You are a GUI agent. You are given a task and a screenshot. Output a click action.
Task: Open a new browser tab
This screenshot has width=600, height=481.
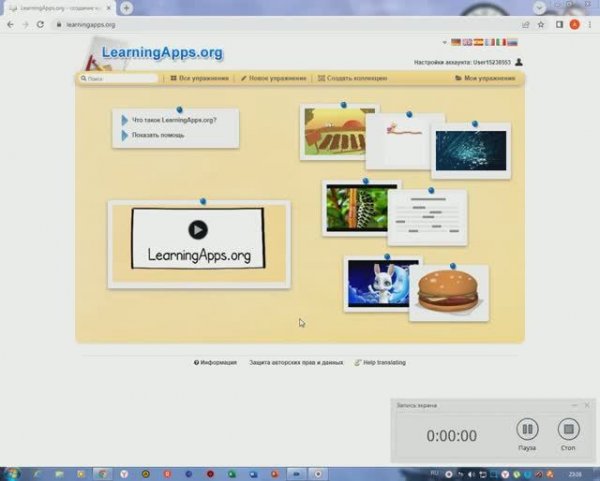126,8
